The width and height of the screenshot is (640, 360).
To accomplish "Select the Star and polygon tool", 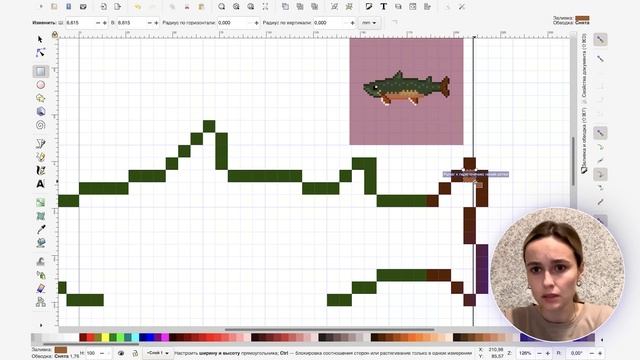I will coord(40,98).
